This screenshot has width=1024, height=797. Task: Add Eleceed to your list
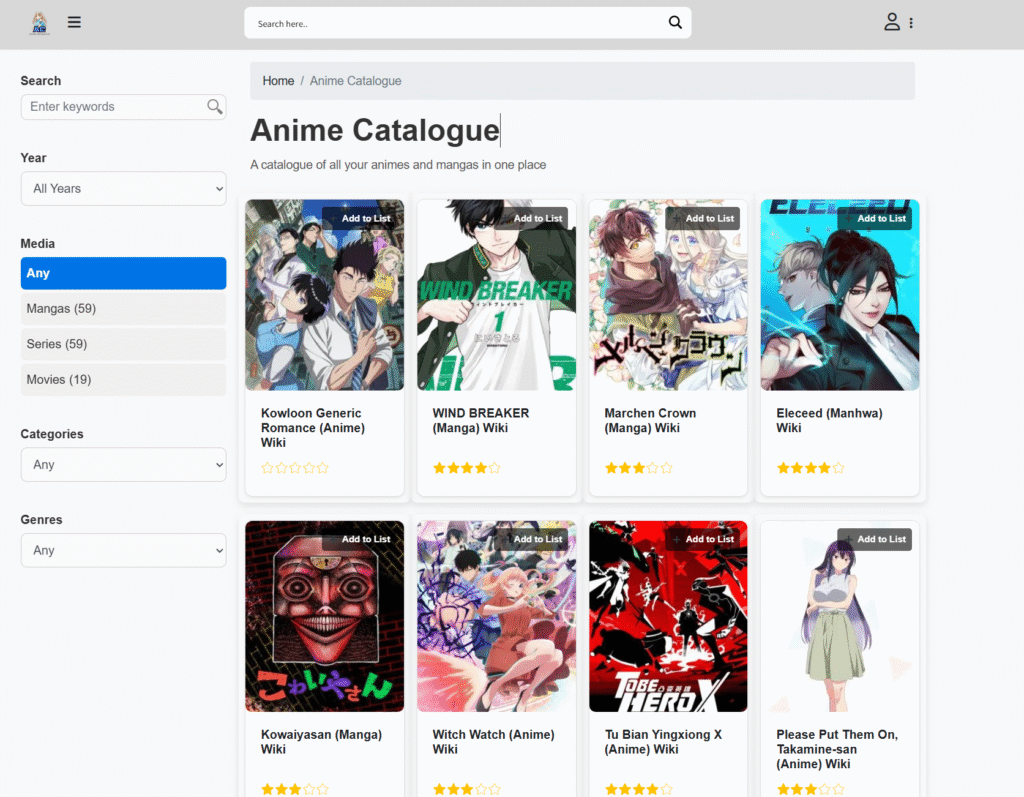coord(880,218)
